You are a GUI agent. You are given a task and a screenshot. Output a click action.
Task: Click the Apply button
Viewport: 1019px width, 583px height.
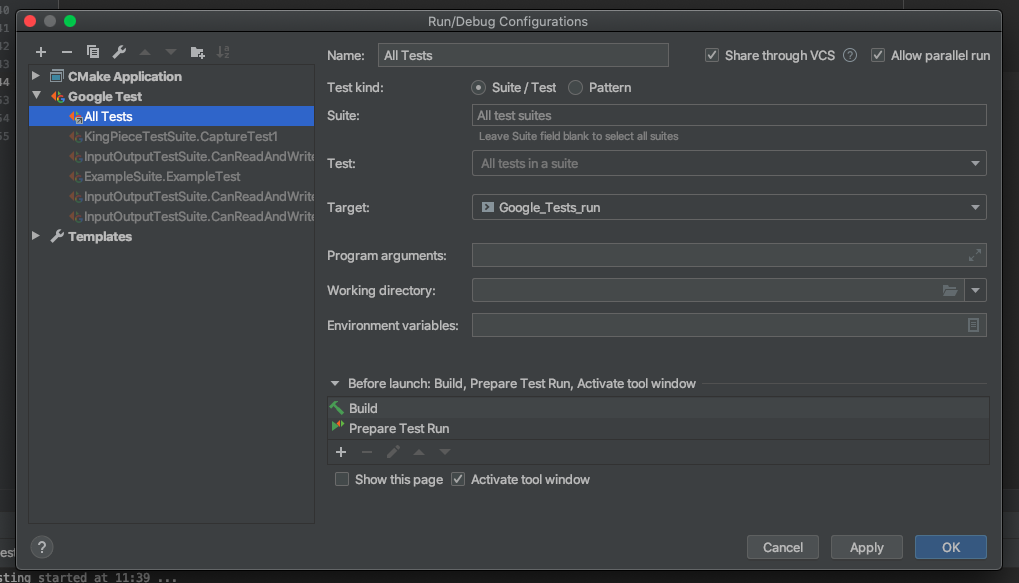[866, 547]
